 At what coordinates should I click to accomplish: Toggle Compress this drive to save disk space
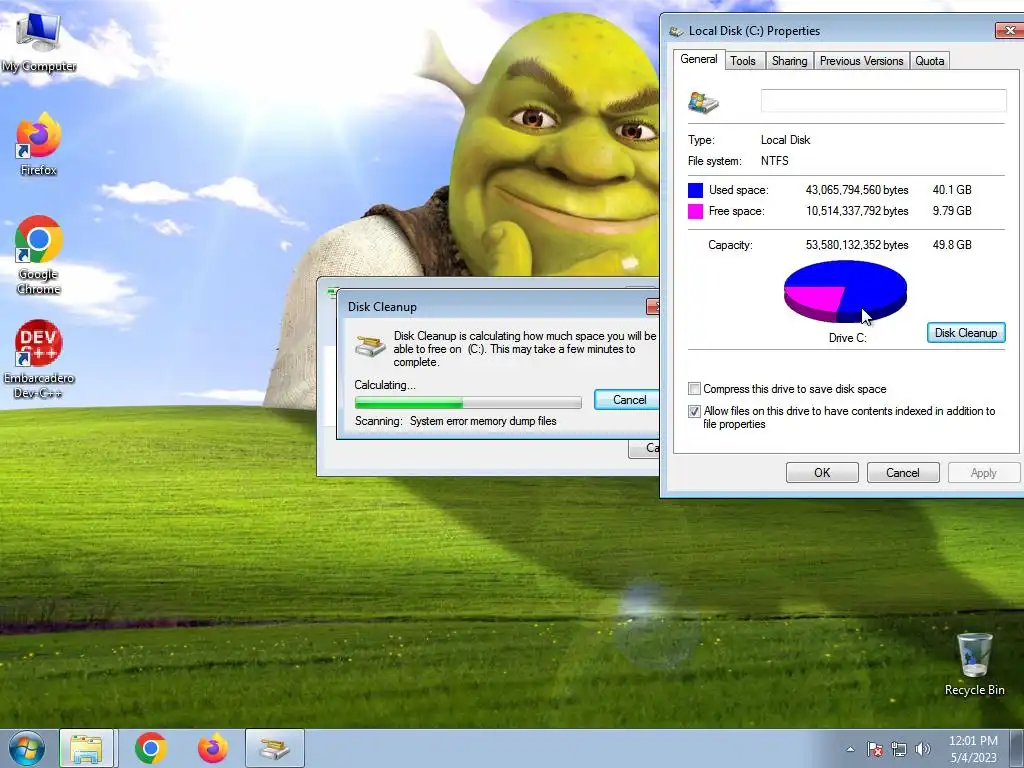click(694, 389)
